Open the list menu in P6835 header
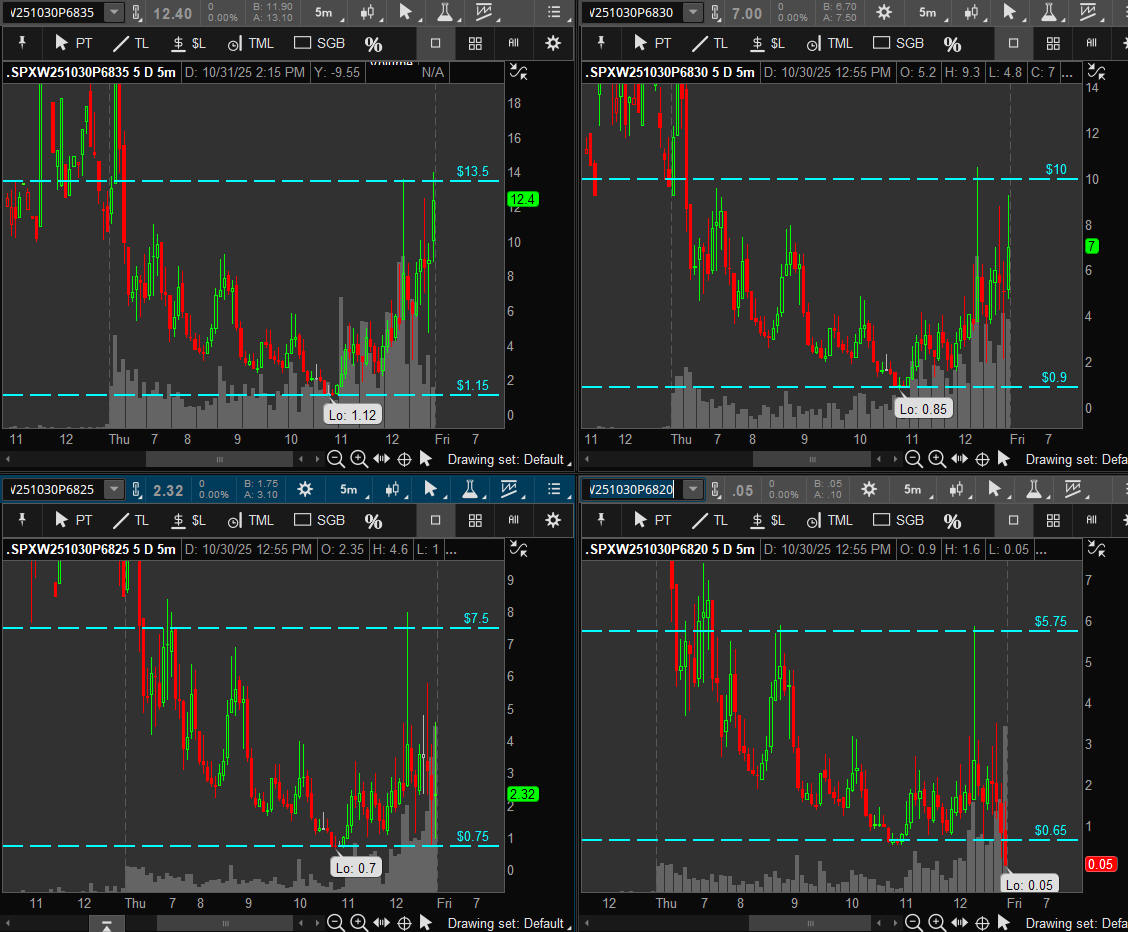 click(554, 12)
